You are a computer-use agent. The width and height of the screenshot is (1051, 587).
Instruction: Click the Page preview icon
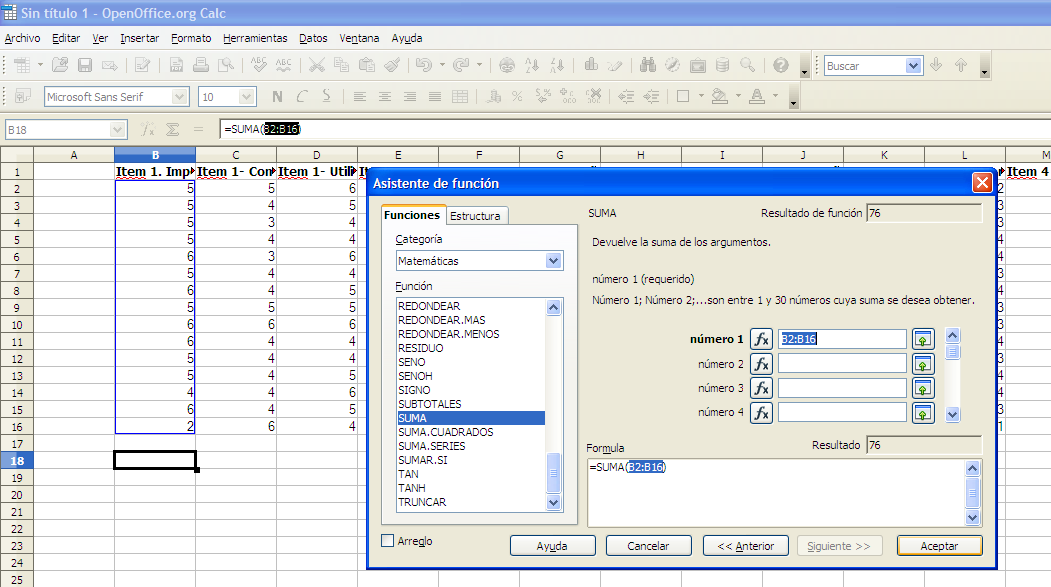coord(226,65)
